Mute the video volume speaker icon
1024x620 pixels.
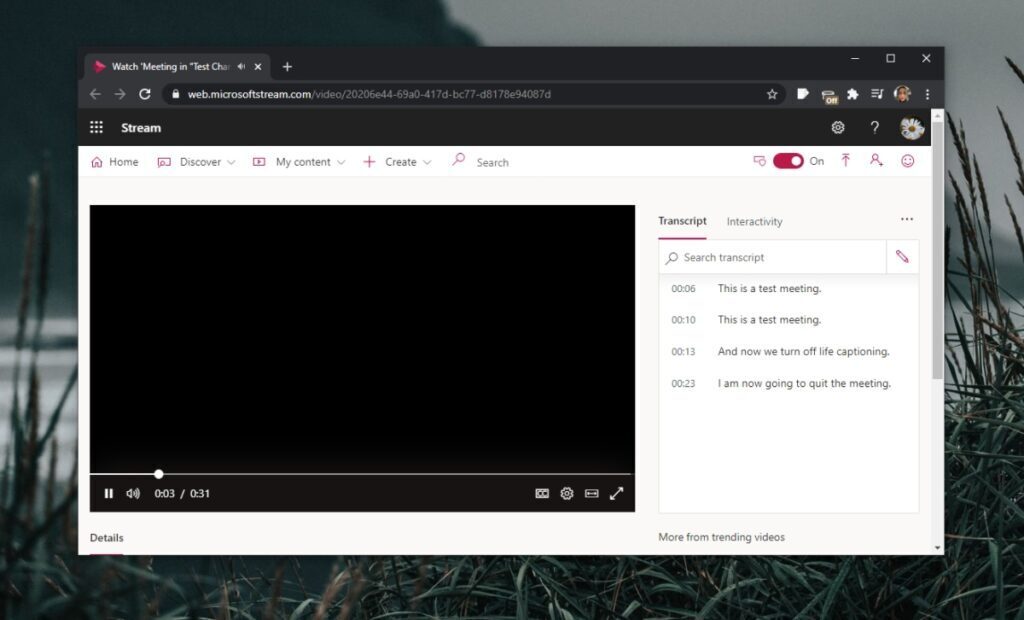(133, 493)
